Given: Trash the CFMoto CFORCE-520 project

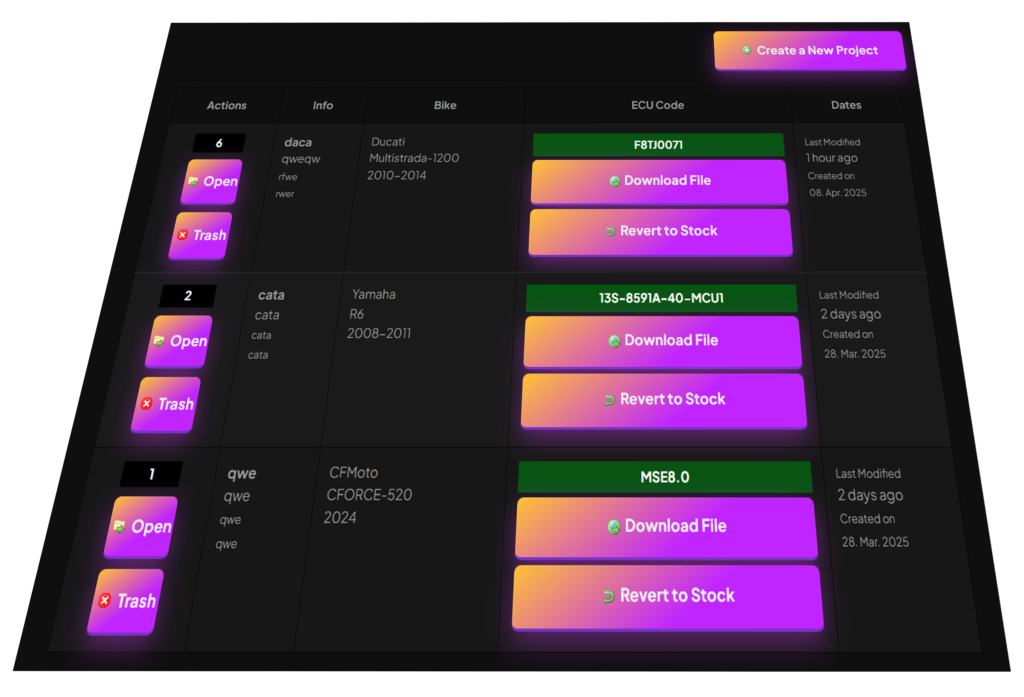Looking at the screenshot, I should [126, 601].
